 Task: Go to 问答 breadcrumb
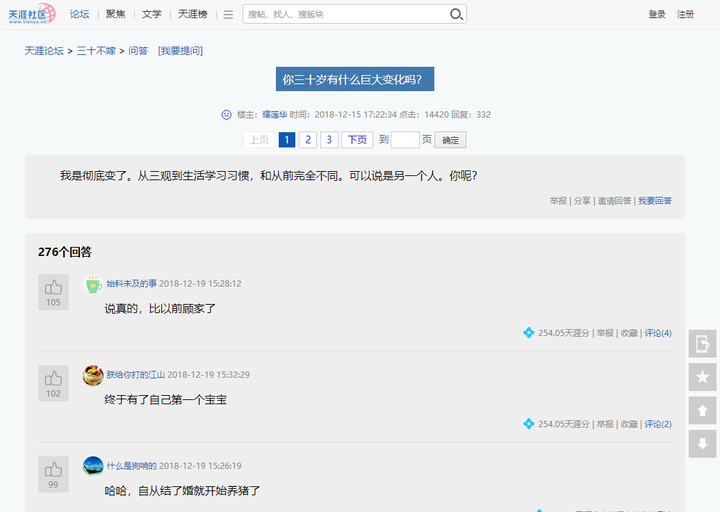point(138,51)
